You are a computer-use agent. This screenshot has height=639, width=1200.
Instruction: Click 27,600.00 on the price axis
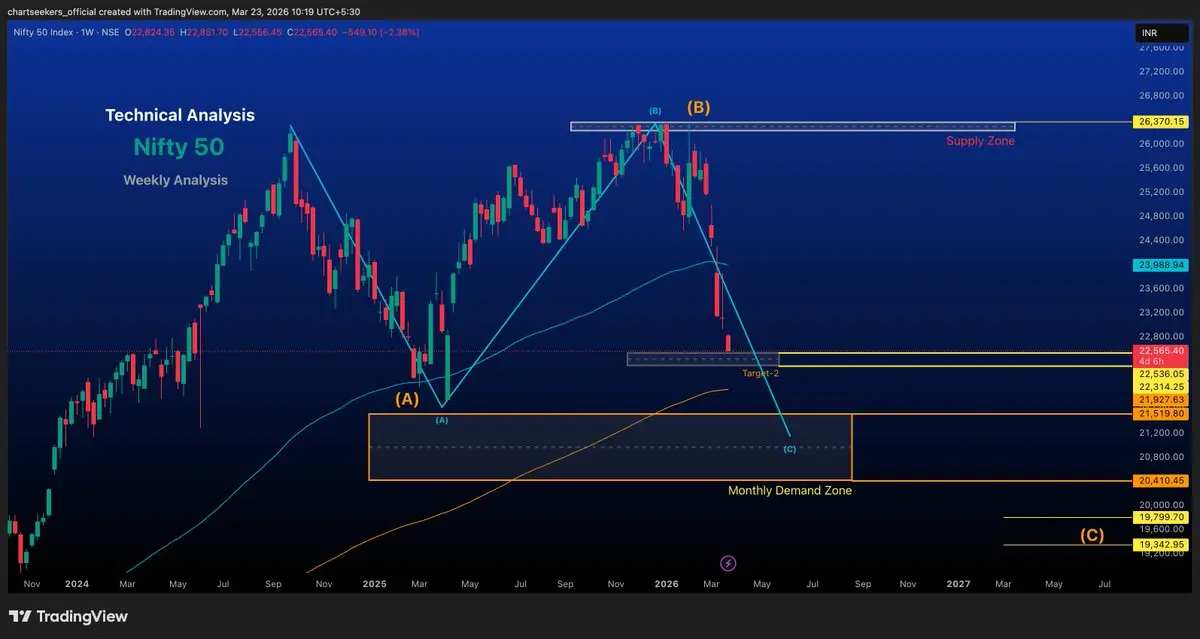pyautogui.click(x=1159, y=48)
